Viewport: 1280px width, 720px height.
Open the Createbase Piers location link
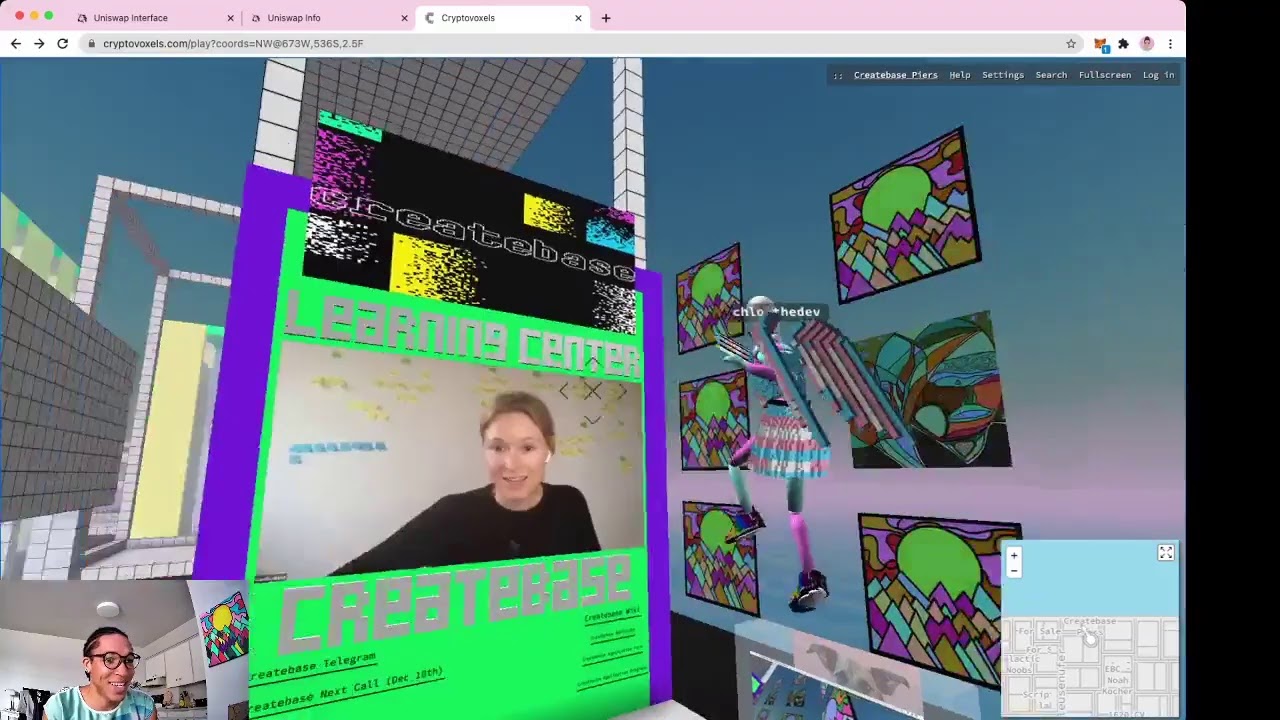[895, 75]
